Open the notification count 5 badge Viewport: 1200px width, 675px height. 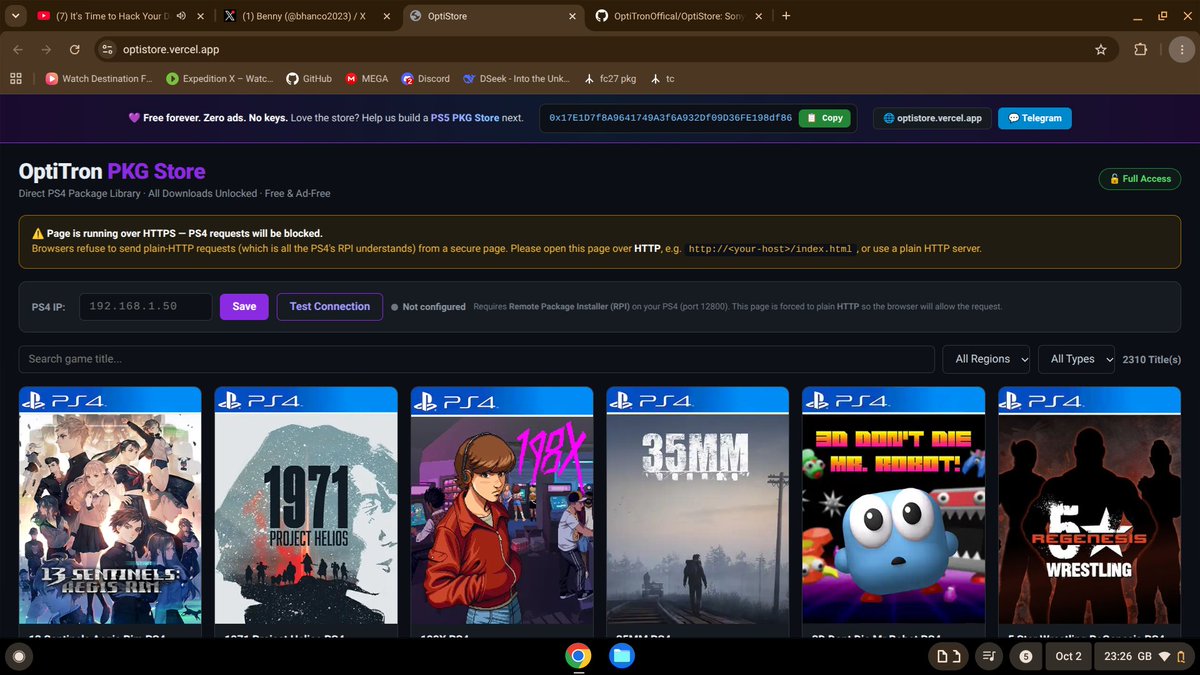point(1024,657)
